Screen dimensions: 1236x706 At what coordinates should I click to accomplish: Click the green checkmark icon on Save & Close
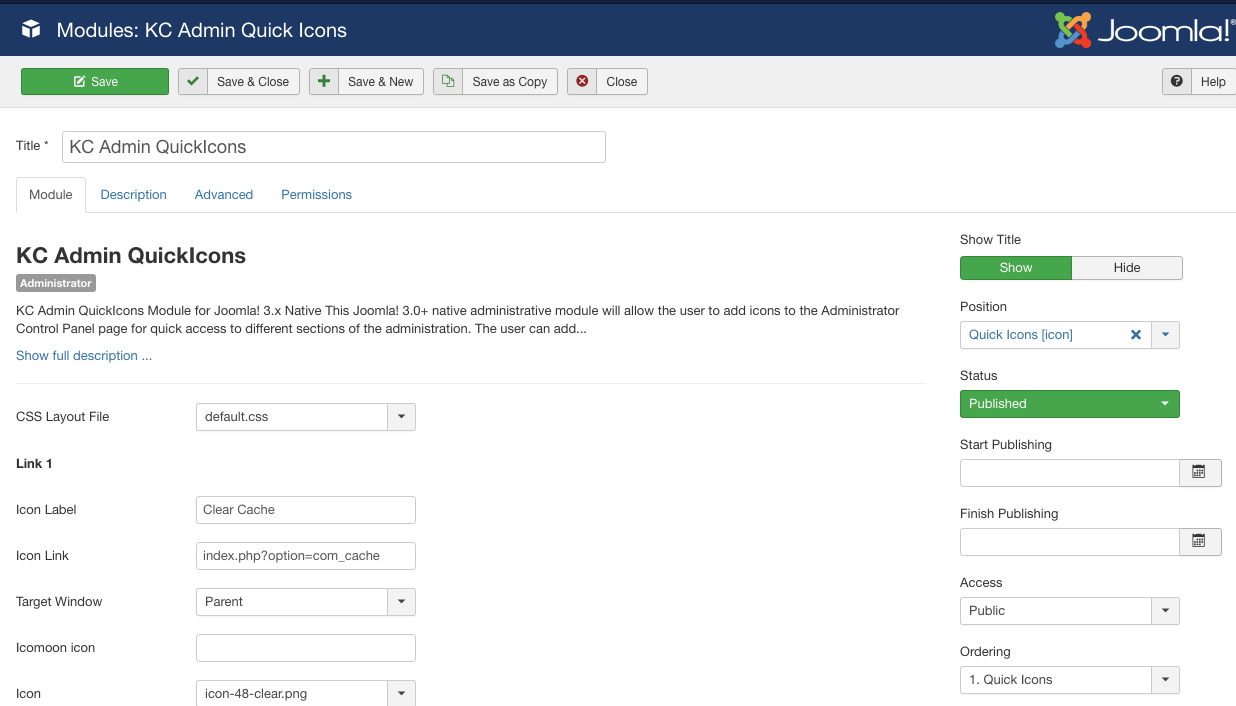[193, 81]
